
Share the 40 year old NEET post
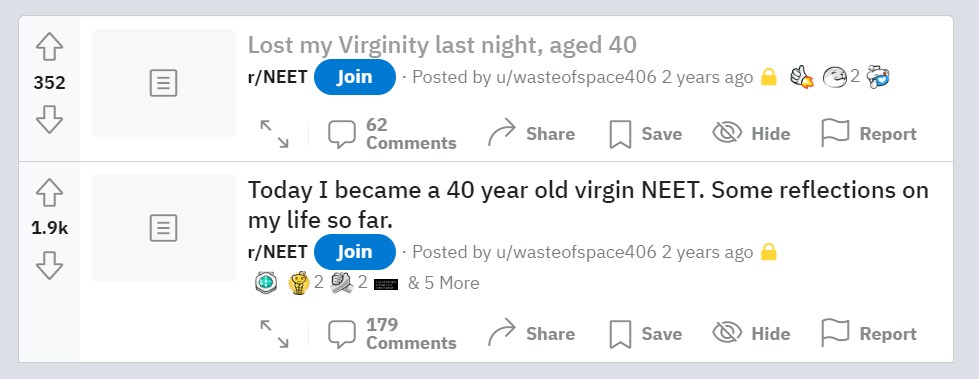[531, 333]
